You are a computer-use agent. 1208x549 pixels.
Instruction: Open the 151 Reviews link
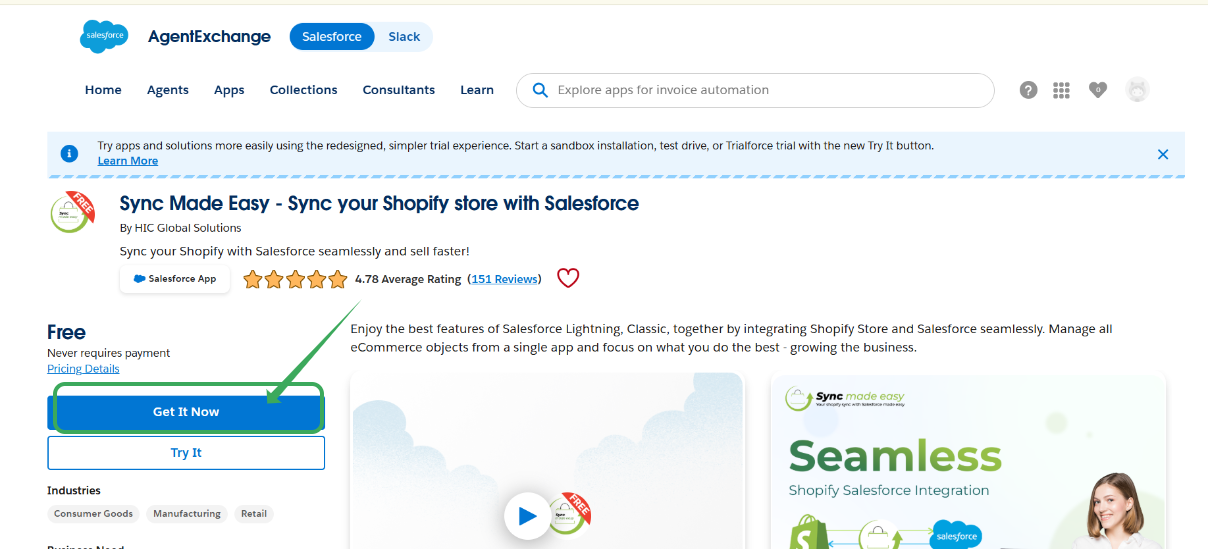[505, 279]
